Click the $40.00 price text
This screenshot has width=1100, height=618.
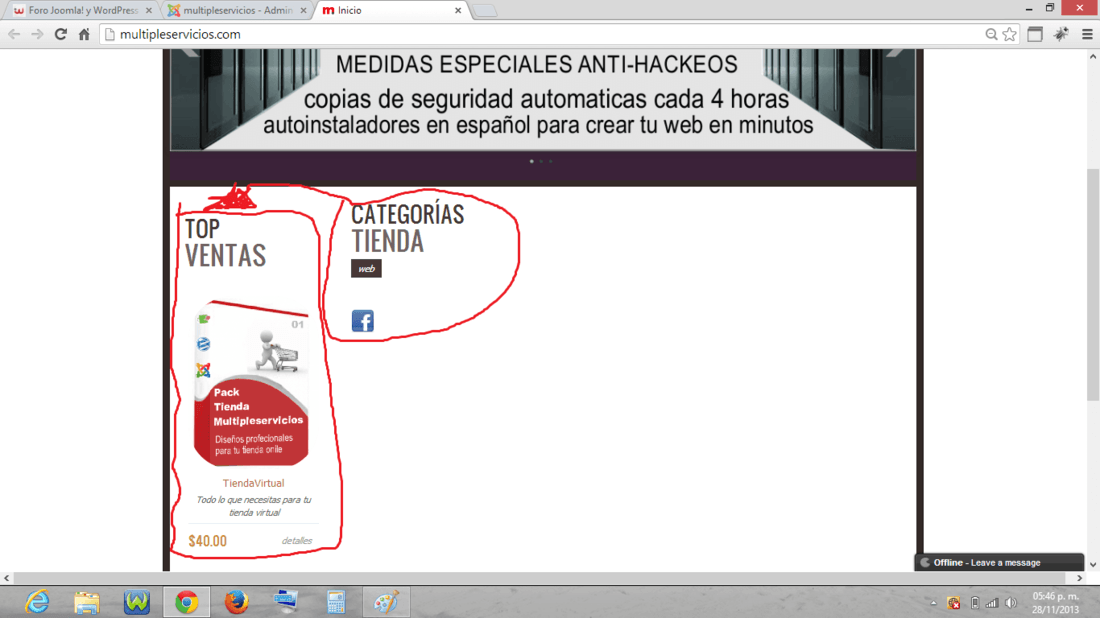coord(208,541)
